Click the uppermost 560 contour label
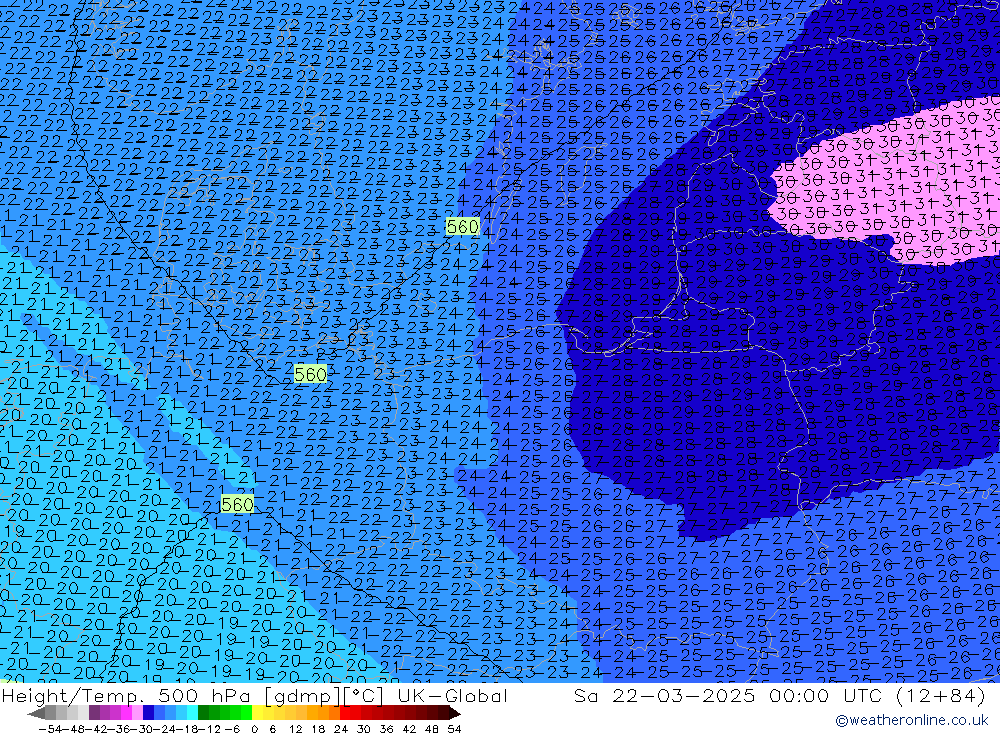 pyautogui.click(x=462, y=226)
